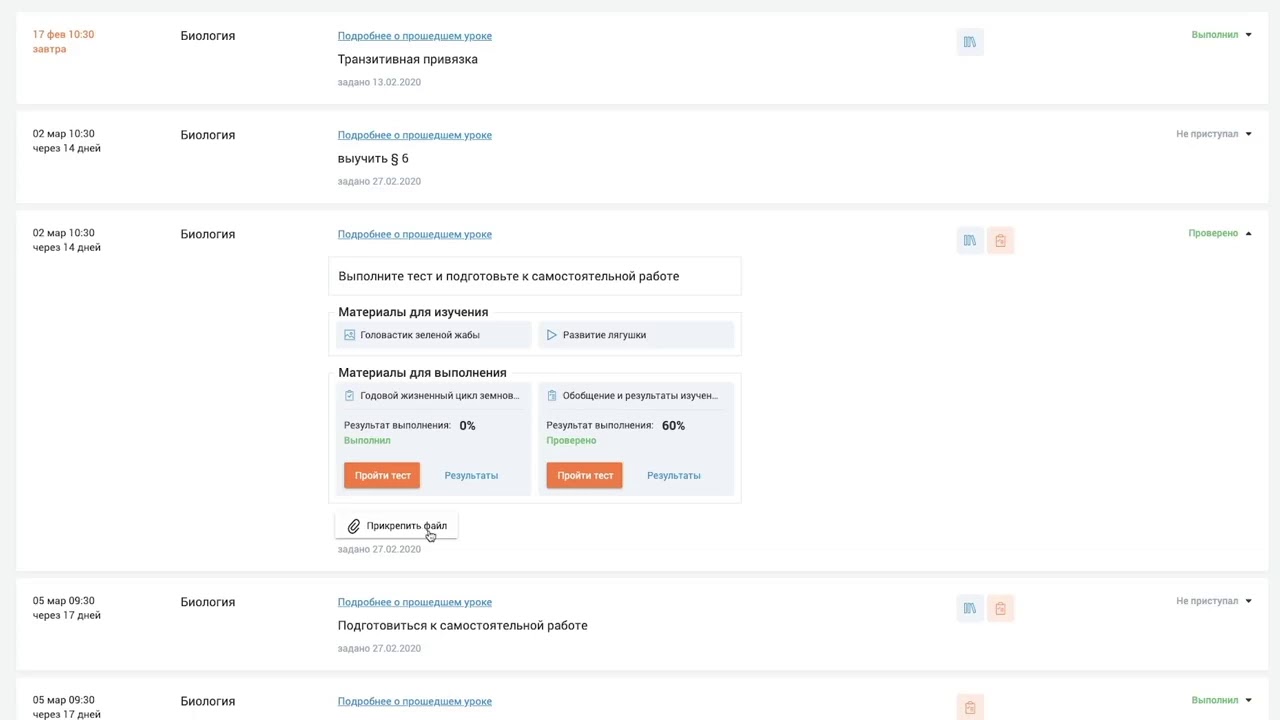Open the 'Головастик зеленой жабы' image material
1280x720 pixels.
click(x=419, y=335)
